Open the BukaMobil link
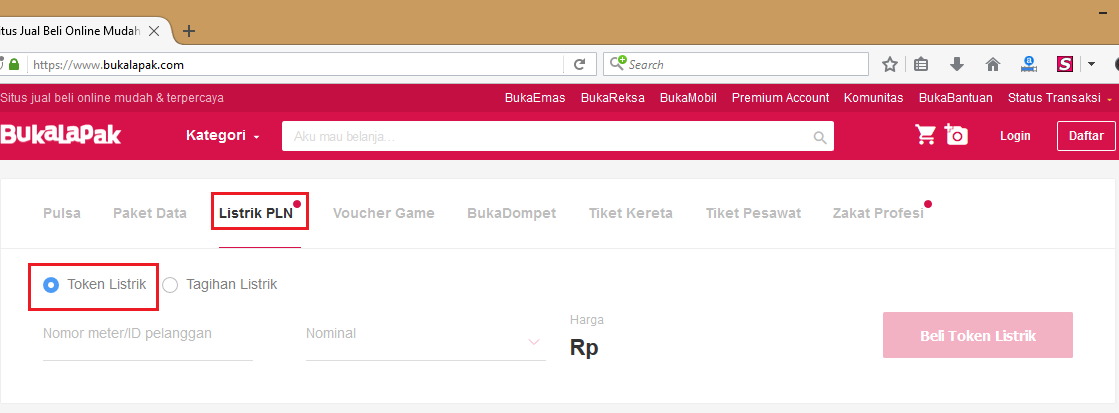 [x=688, y=98]
